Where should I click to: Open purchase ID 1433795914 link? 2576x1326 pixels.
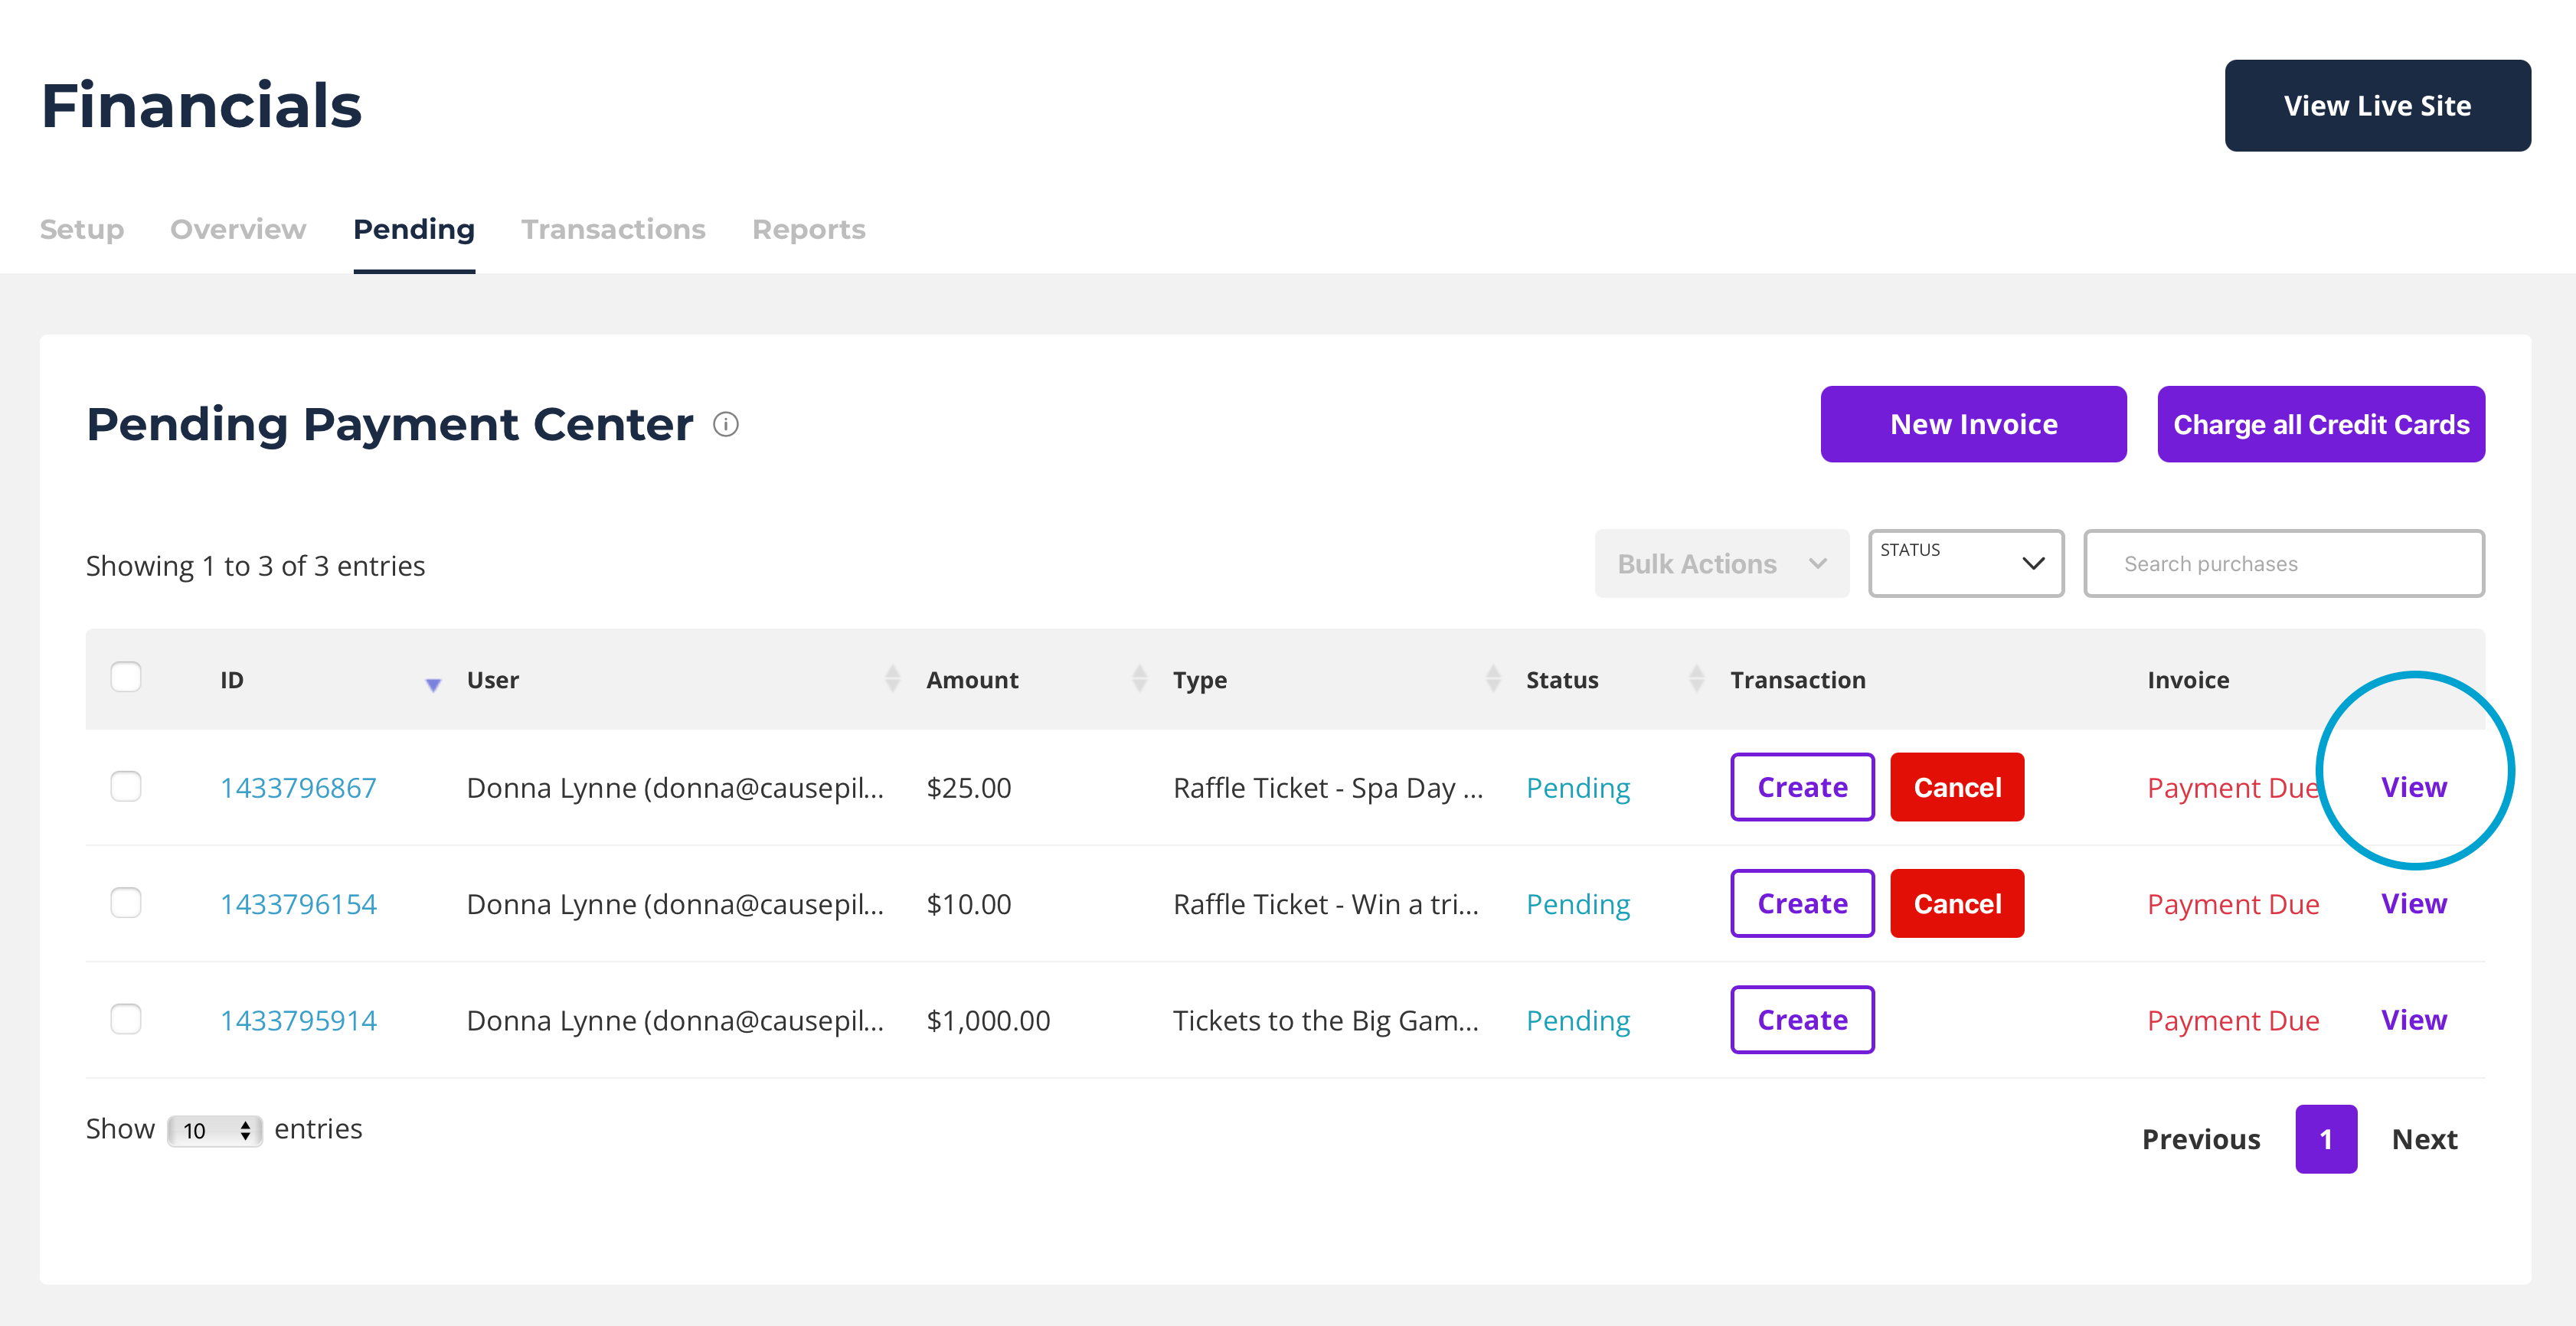[298, 1021]
